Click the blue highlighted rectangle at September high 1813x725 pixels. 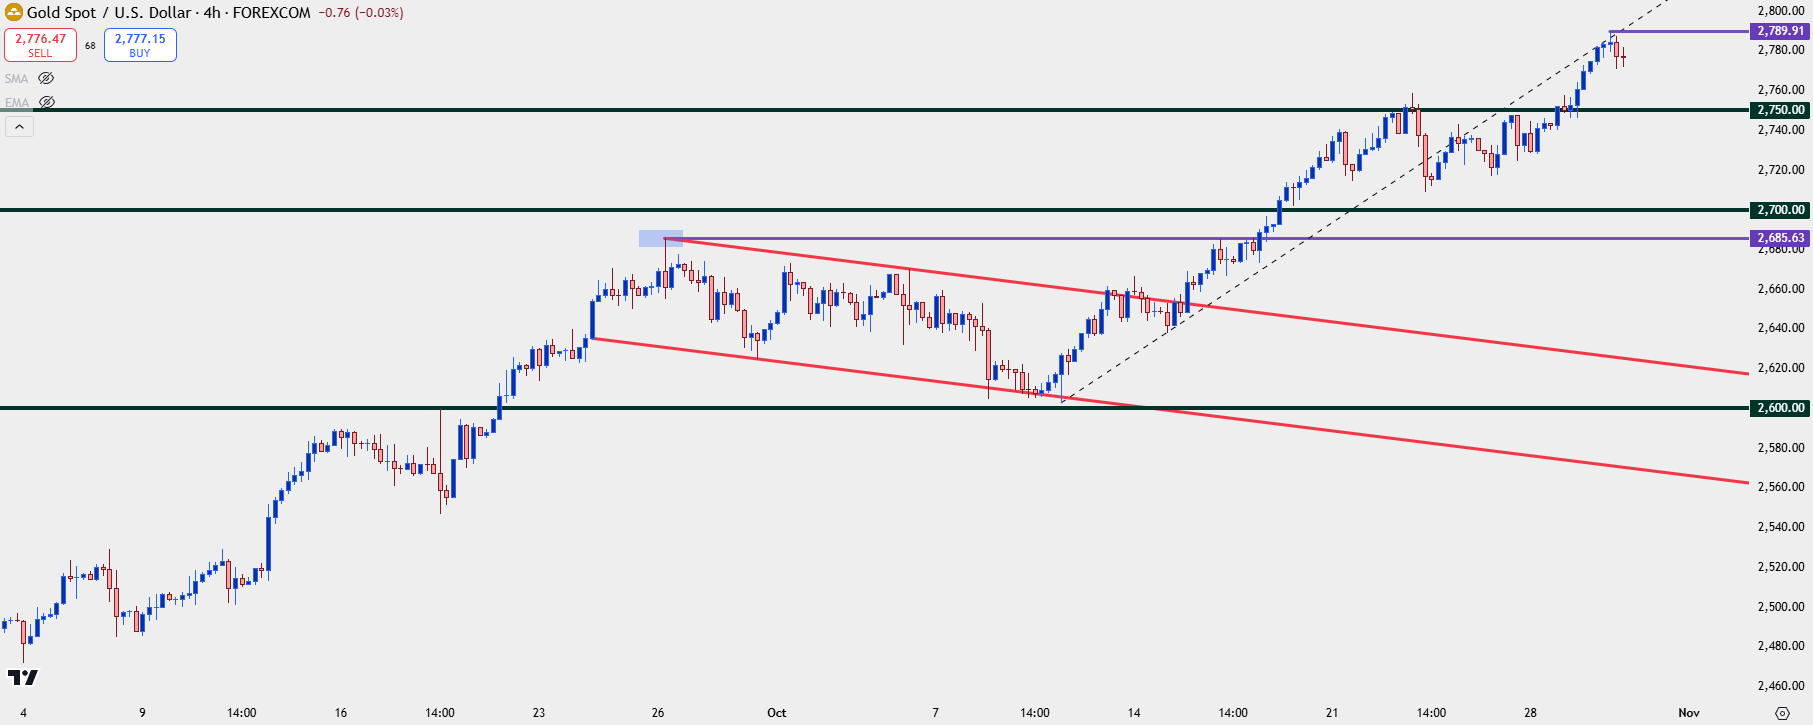pyautogui.click(x=661, y=238)
